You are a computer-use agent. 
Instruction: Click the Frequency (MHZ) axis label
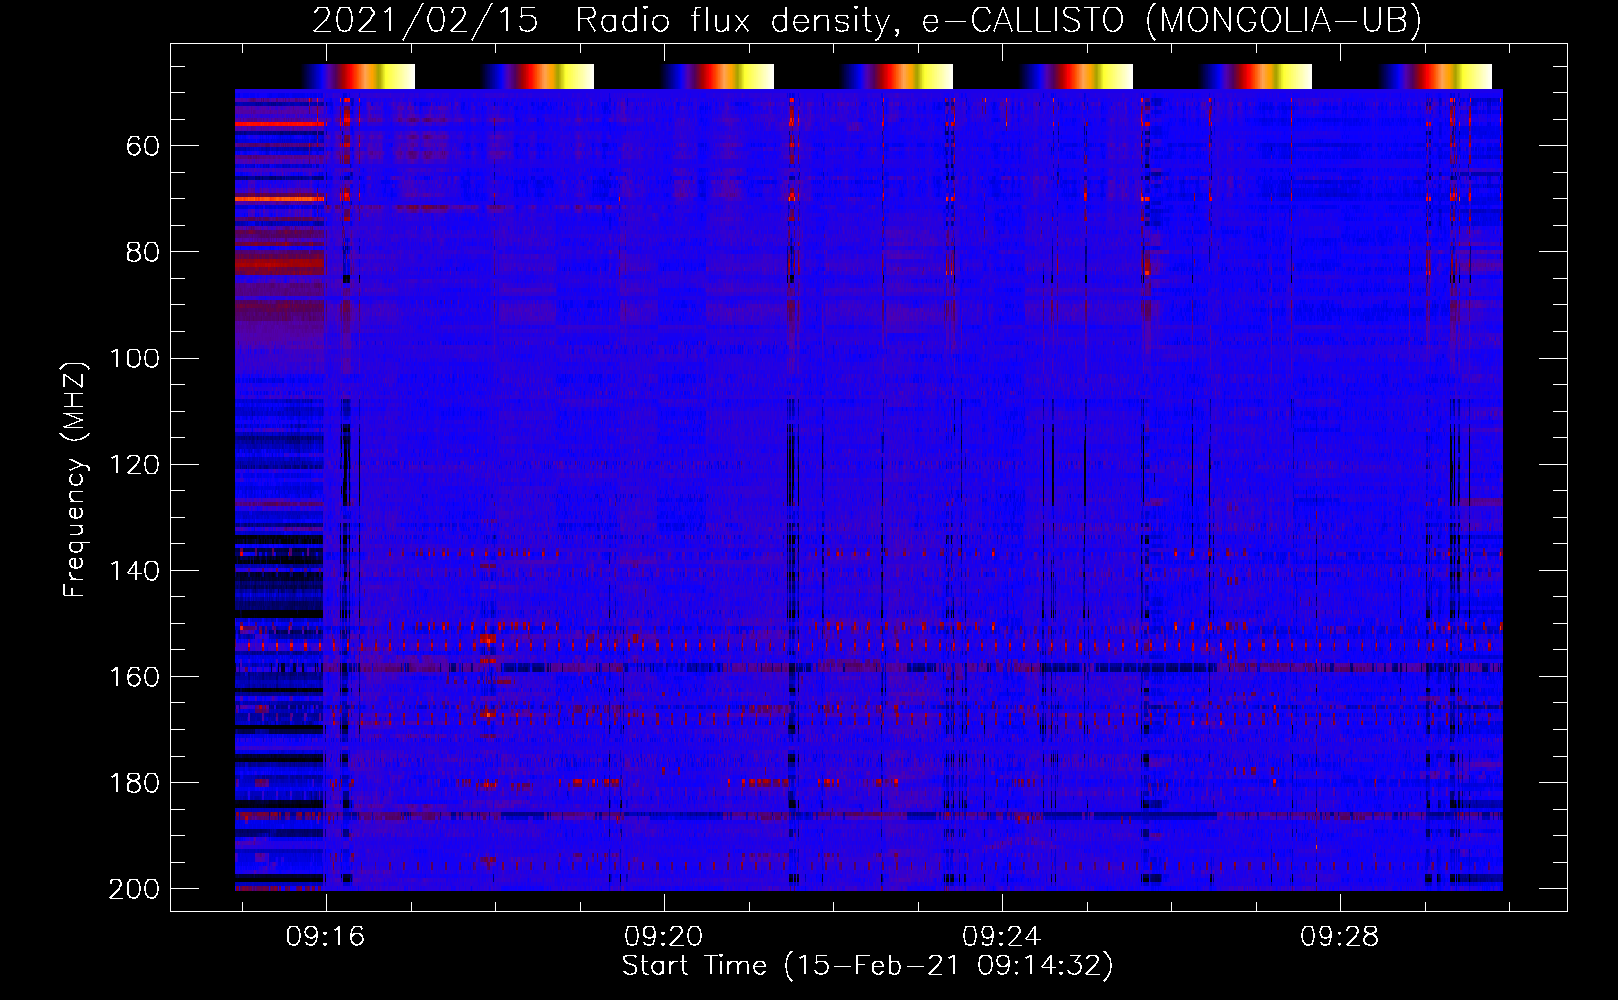(75, 478)
